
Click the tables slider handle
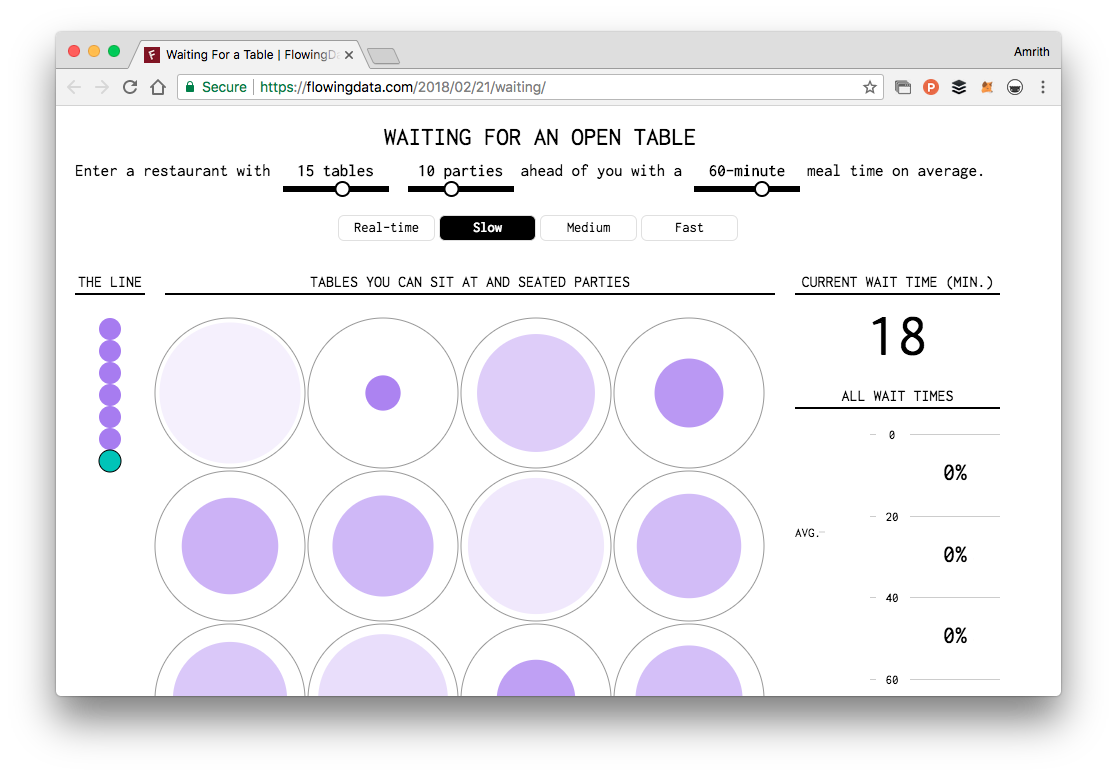[343, 189]
